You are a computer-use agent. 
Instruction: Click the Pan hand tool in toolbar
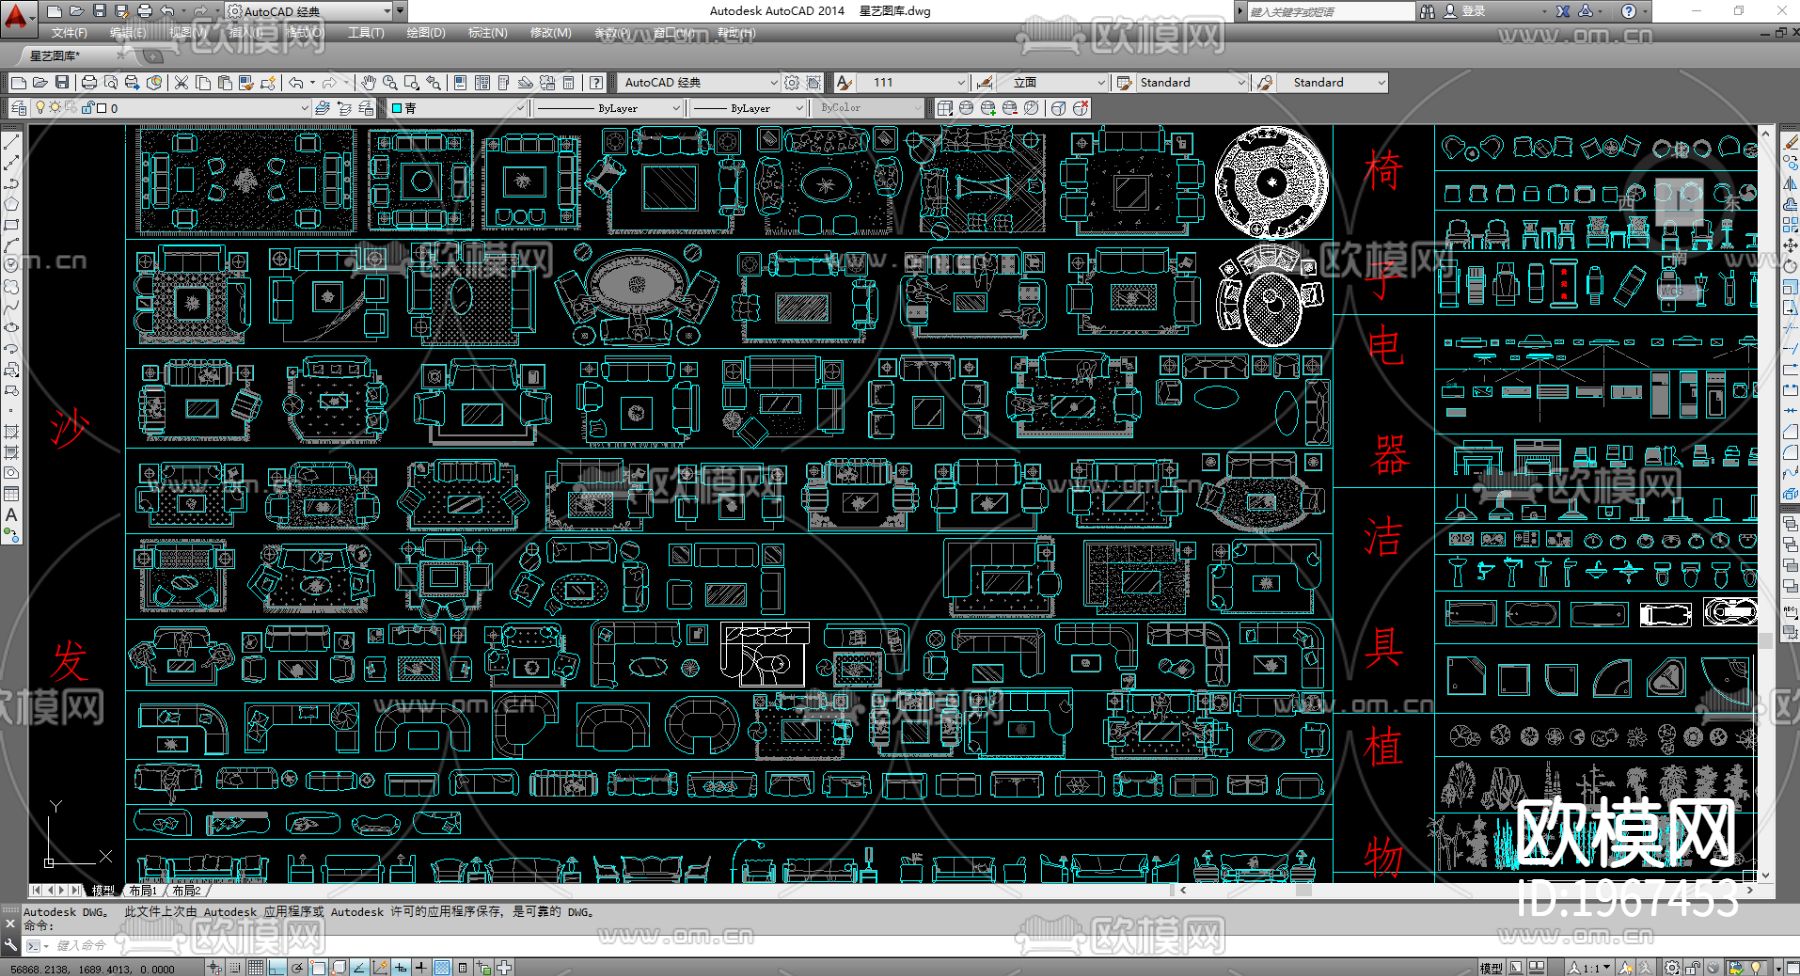[x=369, y=83]
